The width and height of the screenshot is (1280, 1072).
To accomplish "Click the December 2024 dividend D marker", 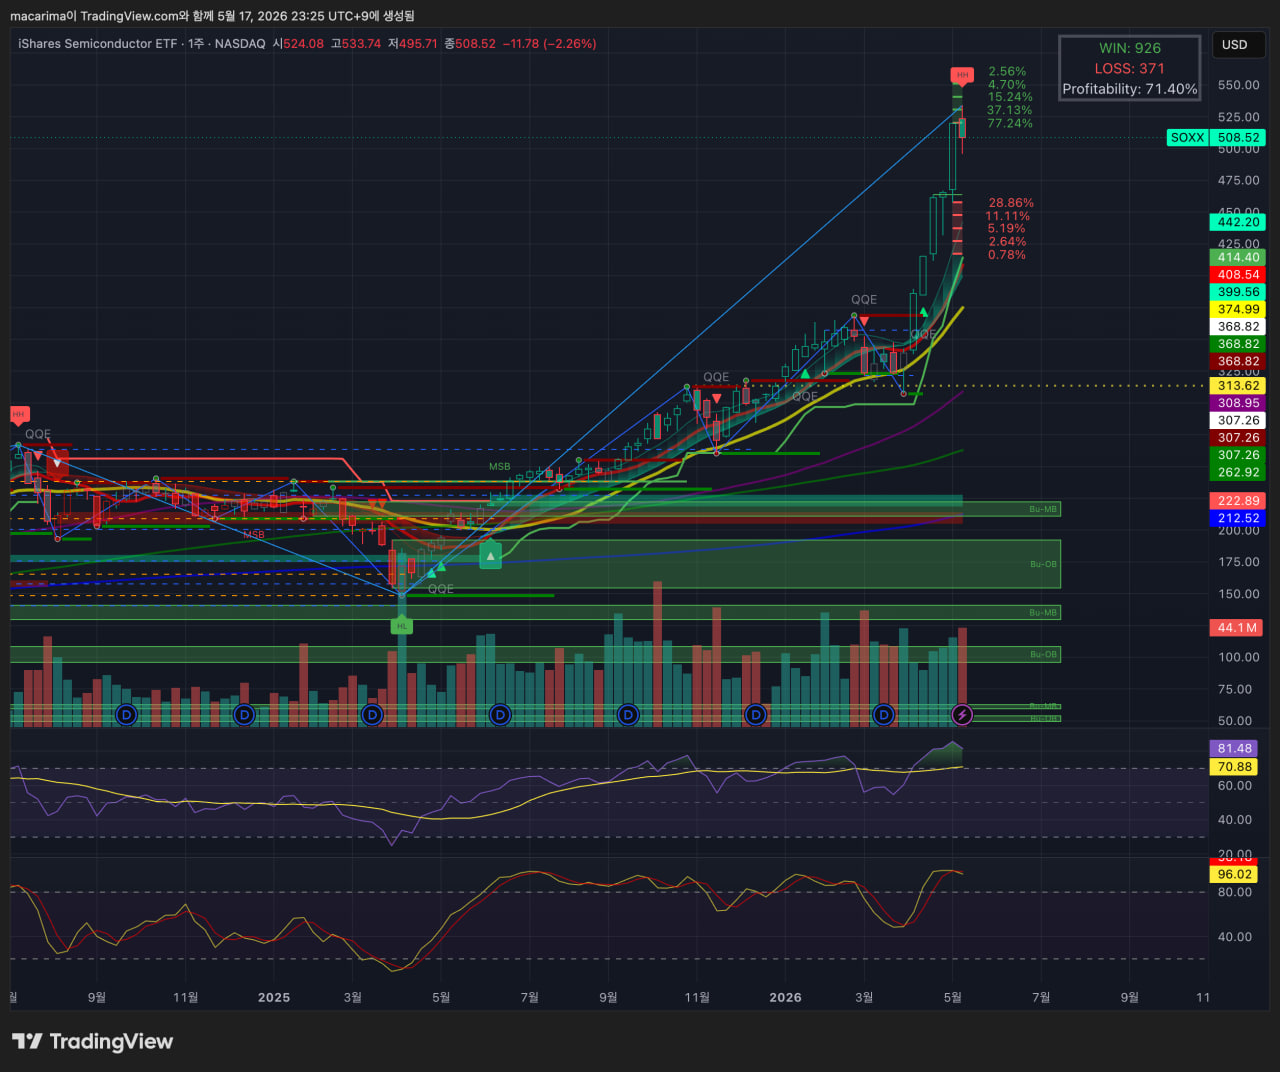I will (x=245, y=715).
